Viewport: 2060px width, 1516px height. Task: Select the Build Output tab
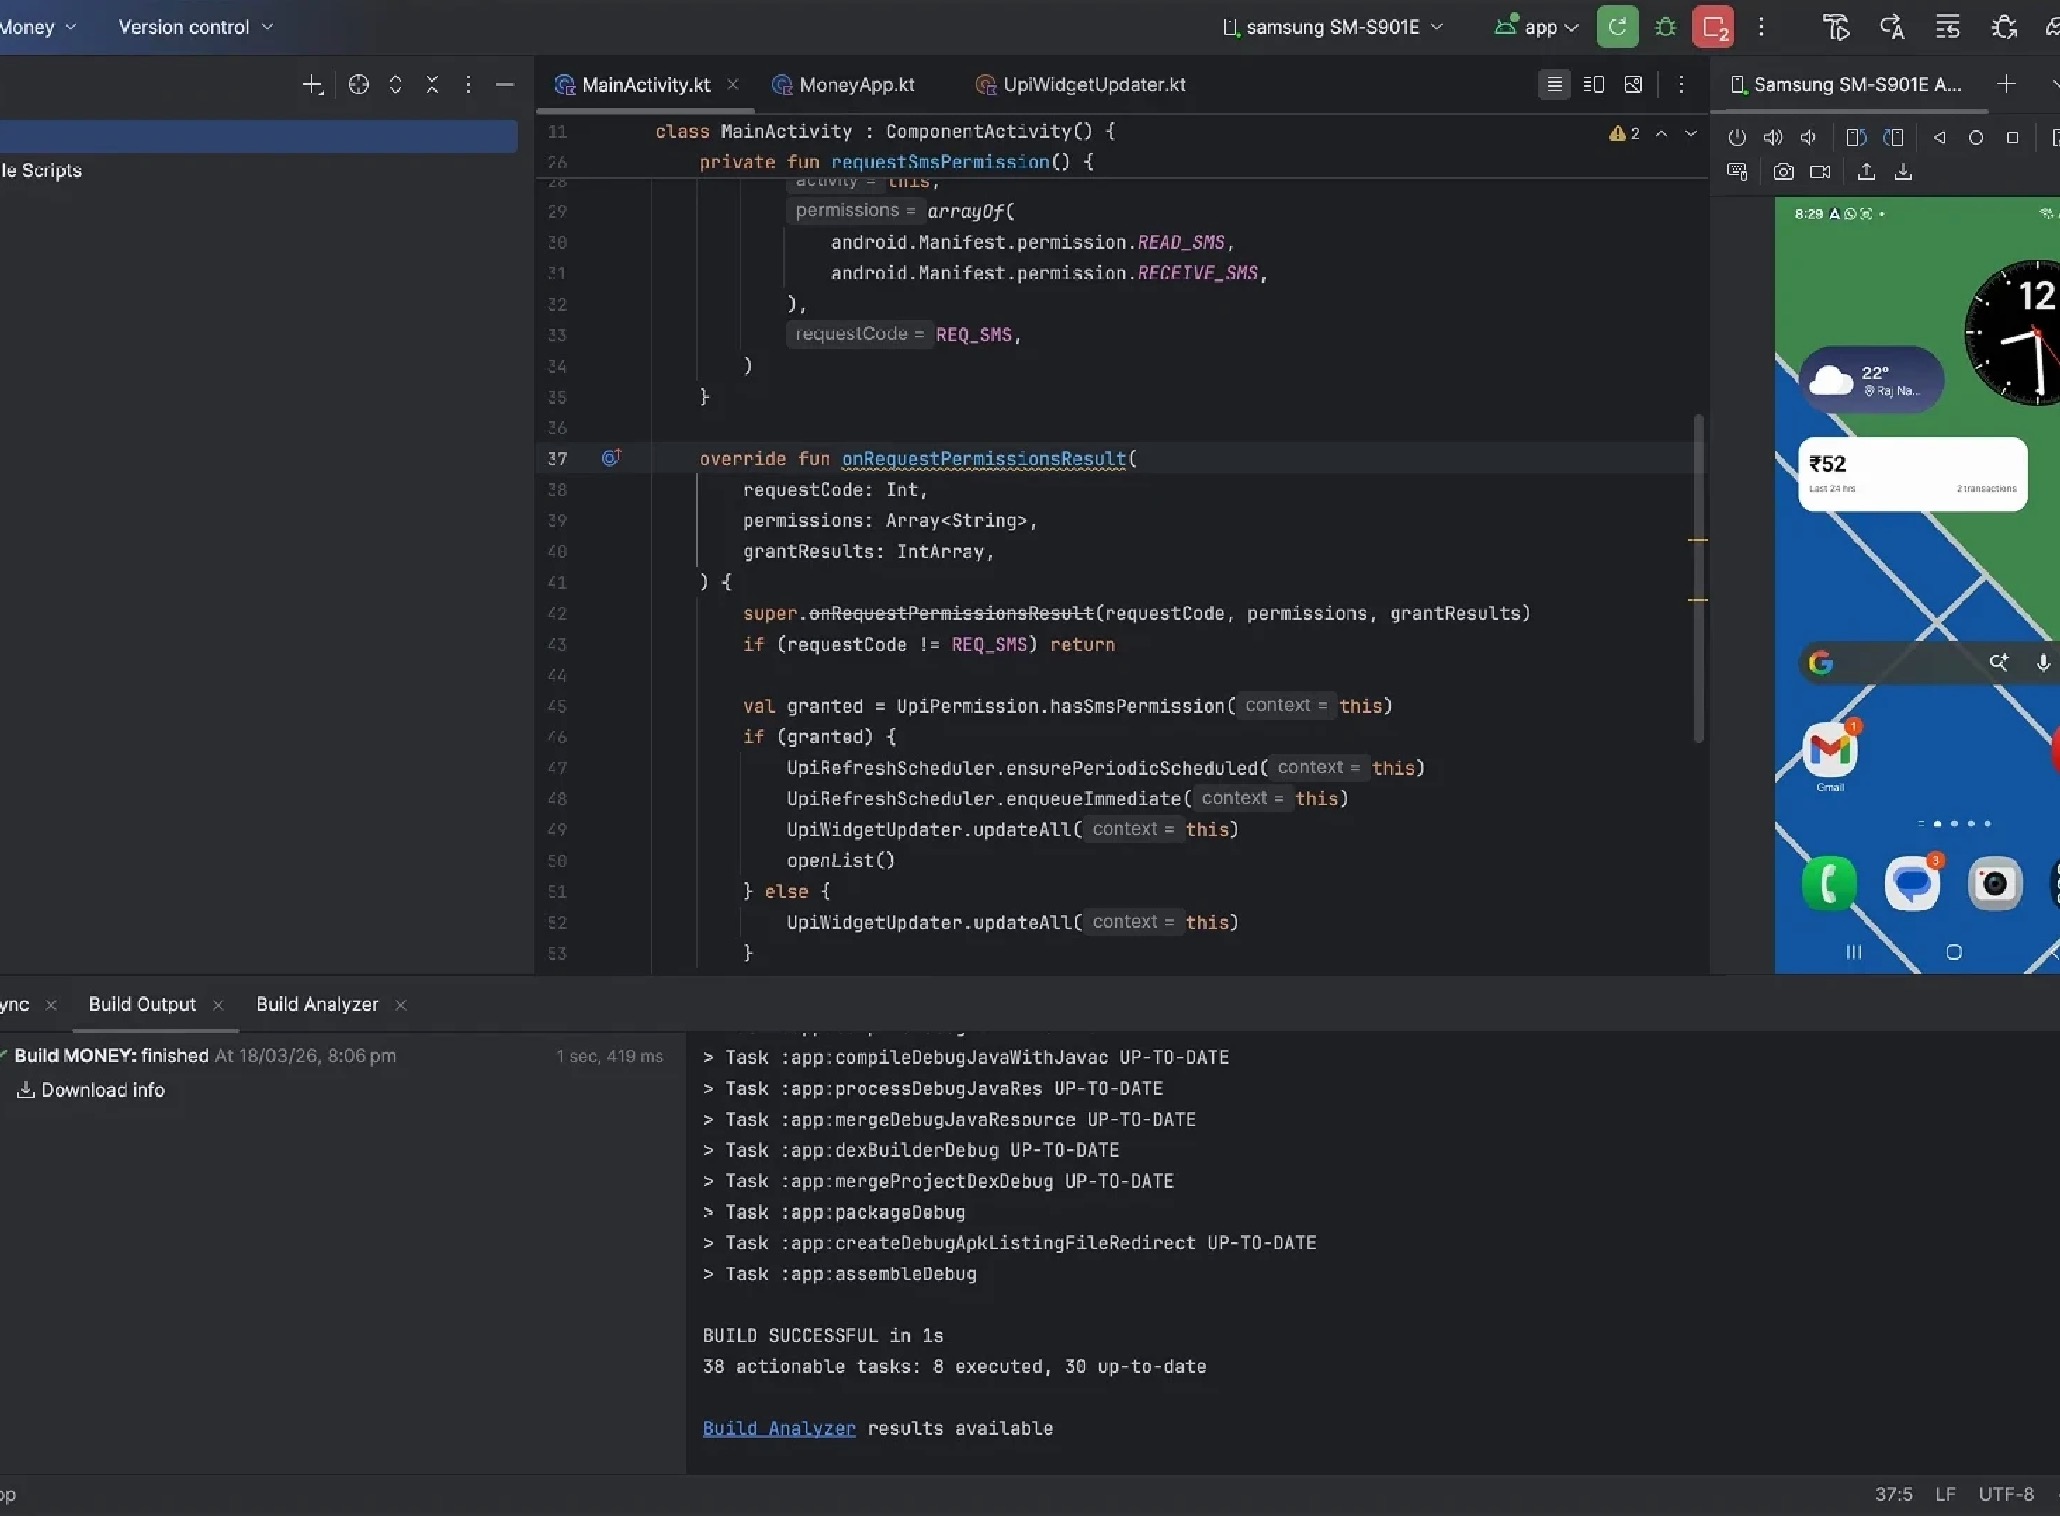pyautogui.click(x=142, y=1004)
